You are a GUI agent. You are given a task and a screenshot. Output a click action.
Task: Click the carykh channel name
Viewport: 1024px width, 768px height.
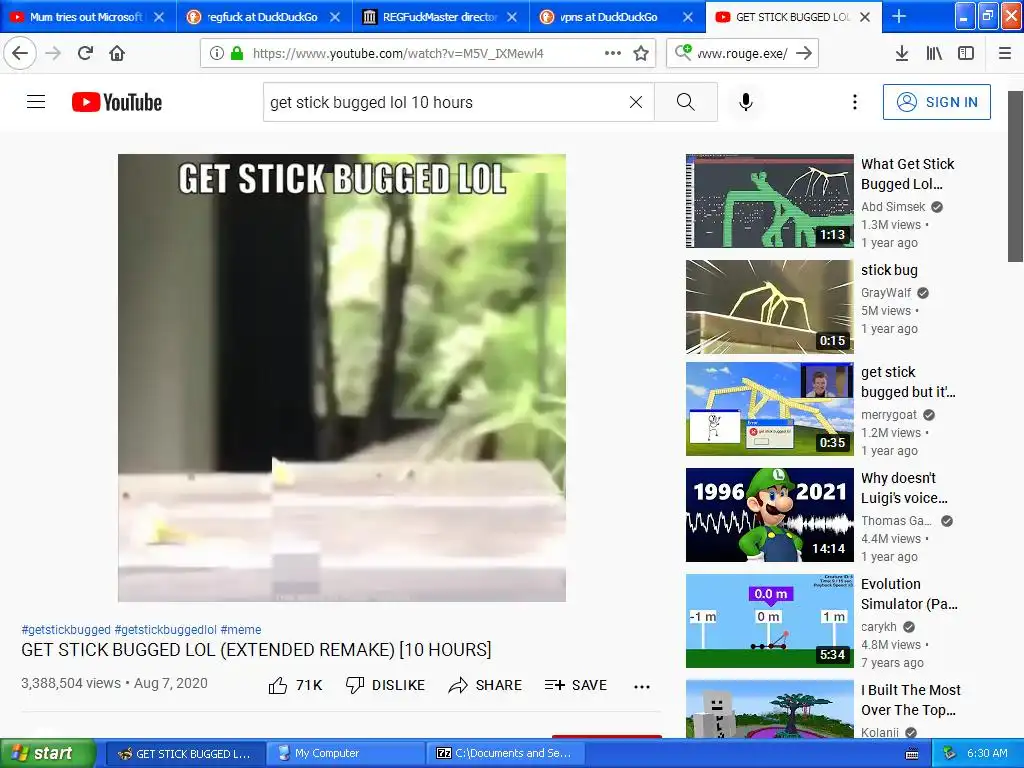878,626
